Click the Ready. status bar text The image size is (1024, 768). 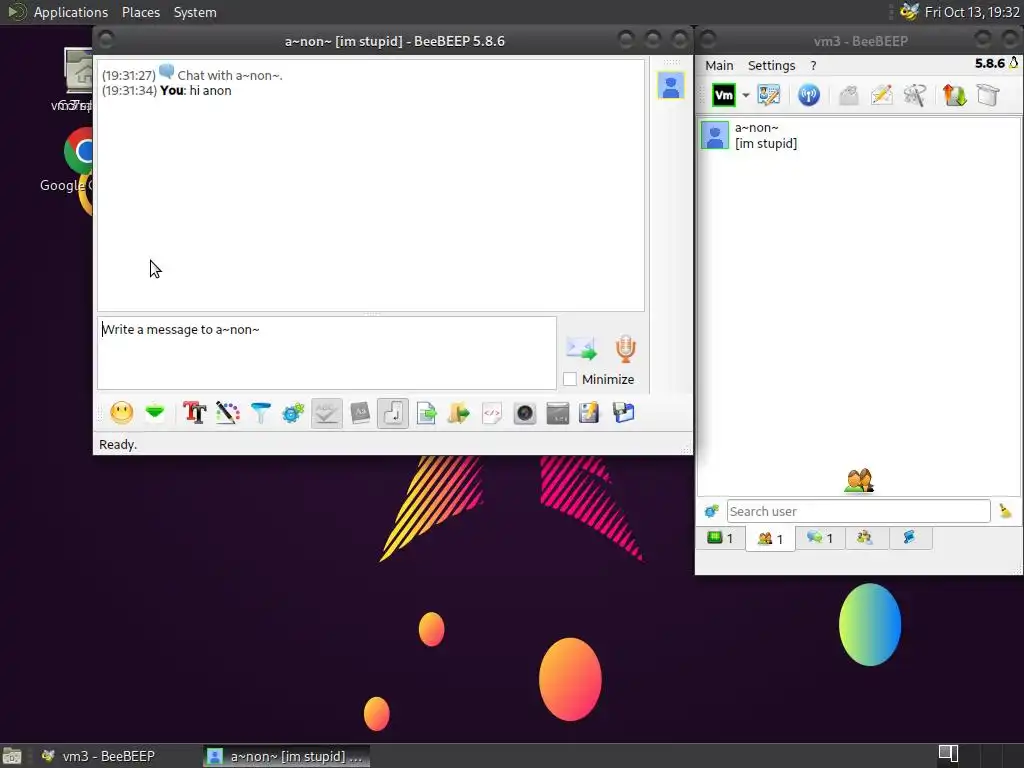118,445
